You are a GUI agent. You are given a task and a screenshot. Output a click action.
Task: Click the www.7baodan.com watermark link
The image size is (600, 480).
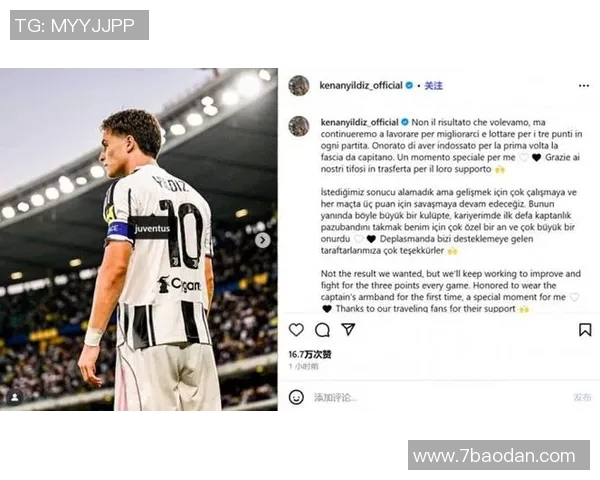(499, 456)
